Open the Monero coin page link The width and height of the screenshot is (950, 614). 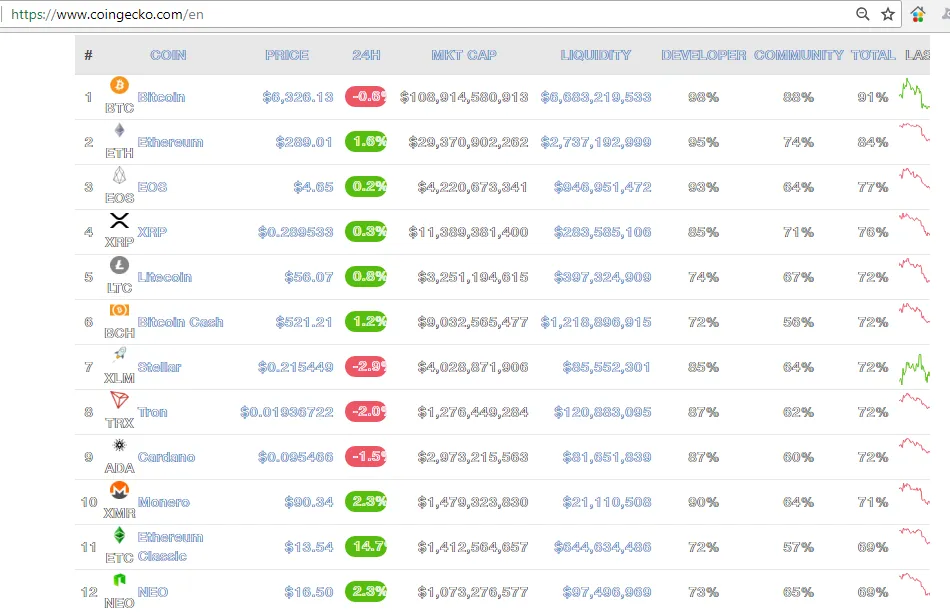click(164, 502)
